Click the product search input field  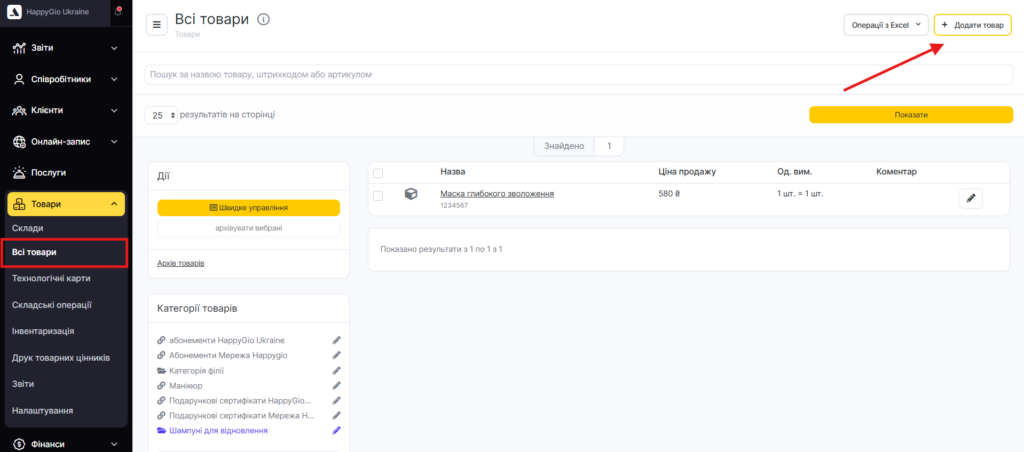pyautogui.click(x=578, y=74)
